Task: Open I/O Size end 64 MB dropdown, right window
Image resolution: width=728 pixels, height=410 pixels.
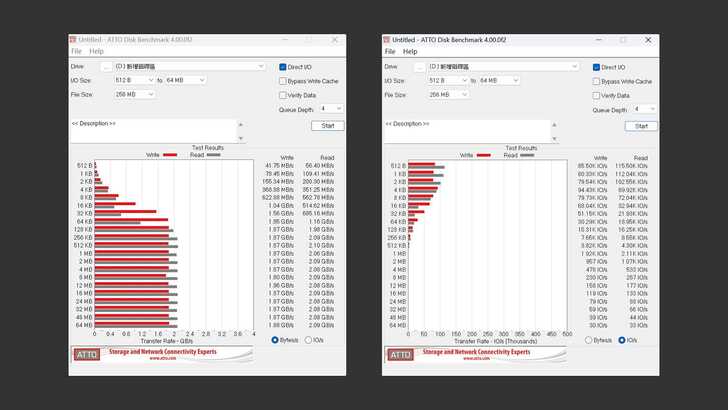Action: pyautogui.click(x=499, y=81)
